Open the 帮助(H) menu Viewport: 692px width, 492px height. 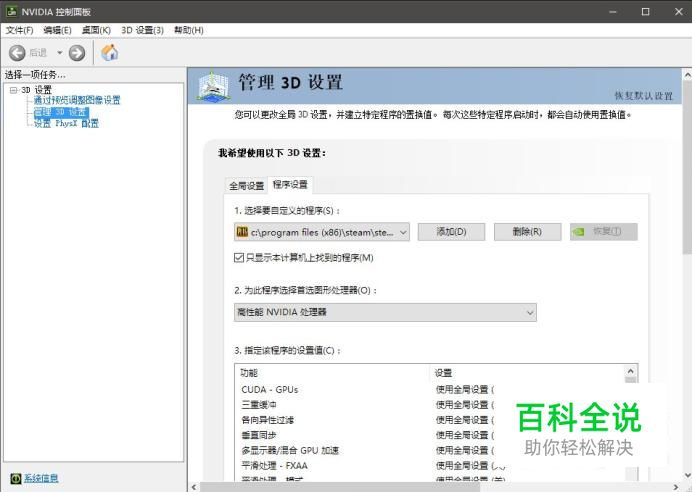pyautogui.click(x=188, y=30)
